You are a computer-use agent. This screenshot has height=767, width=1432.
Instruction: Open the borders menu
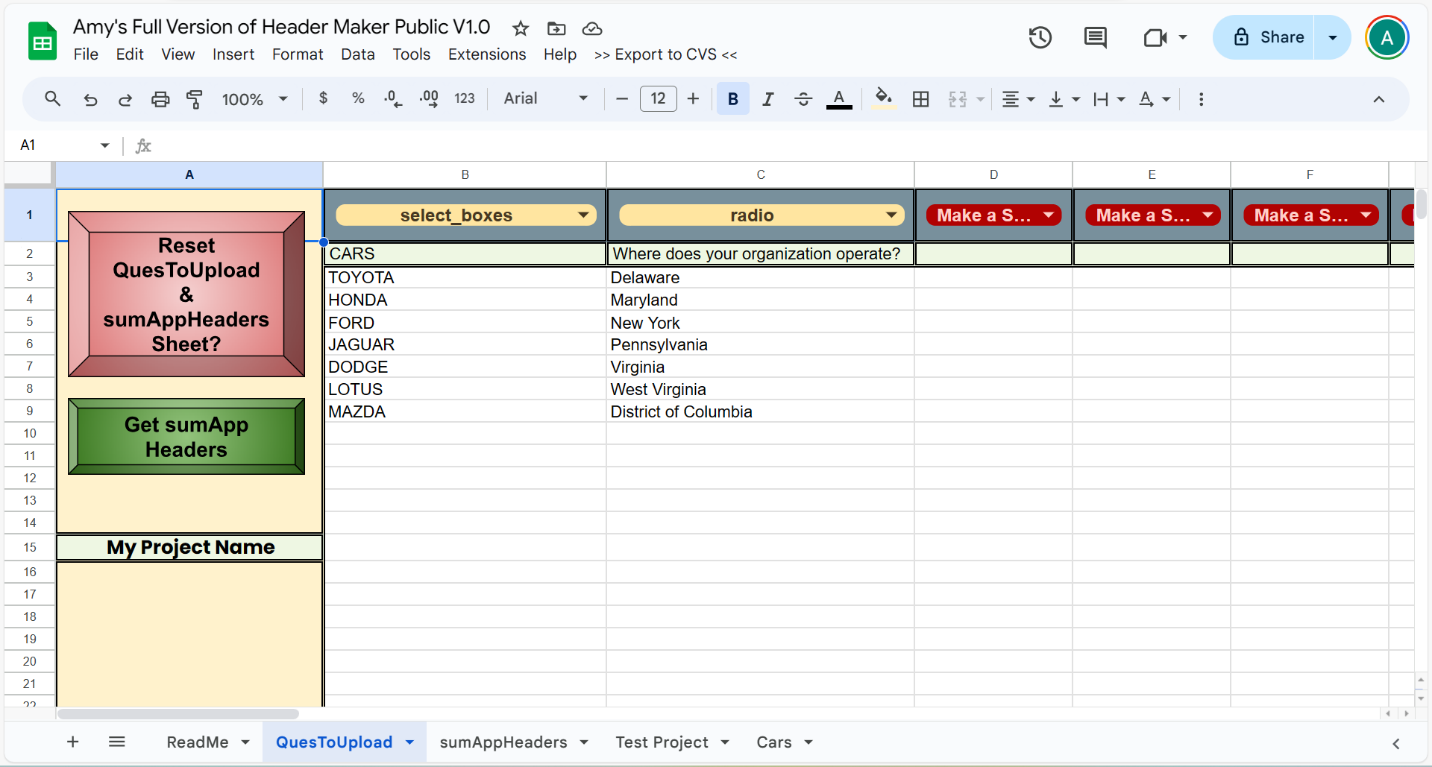[x=921, y=99]
